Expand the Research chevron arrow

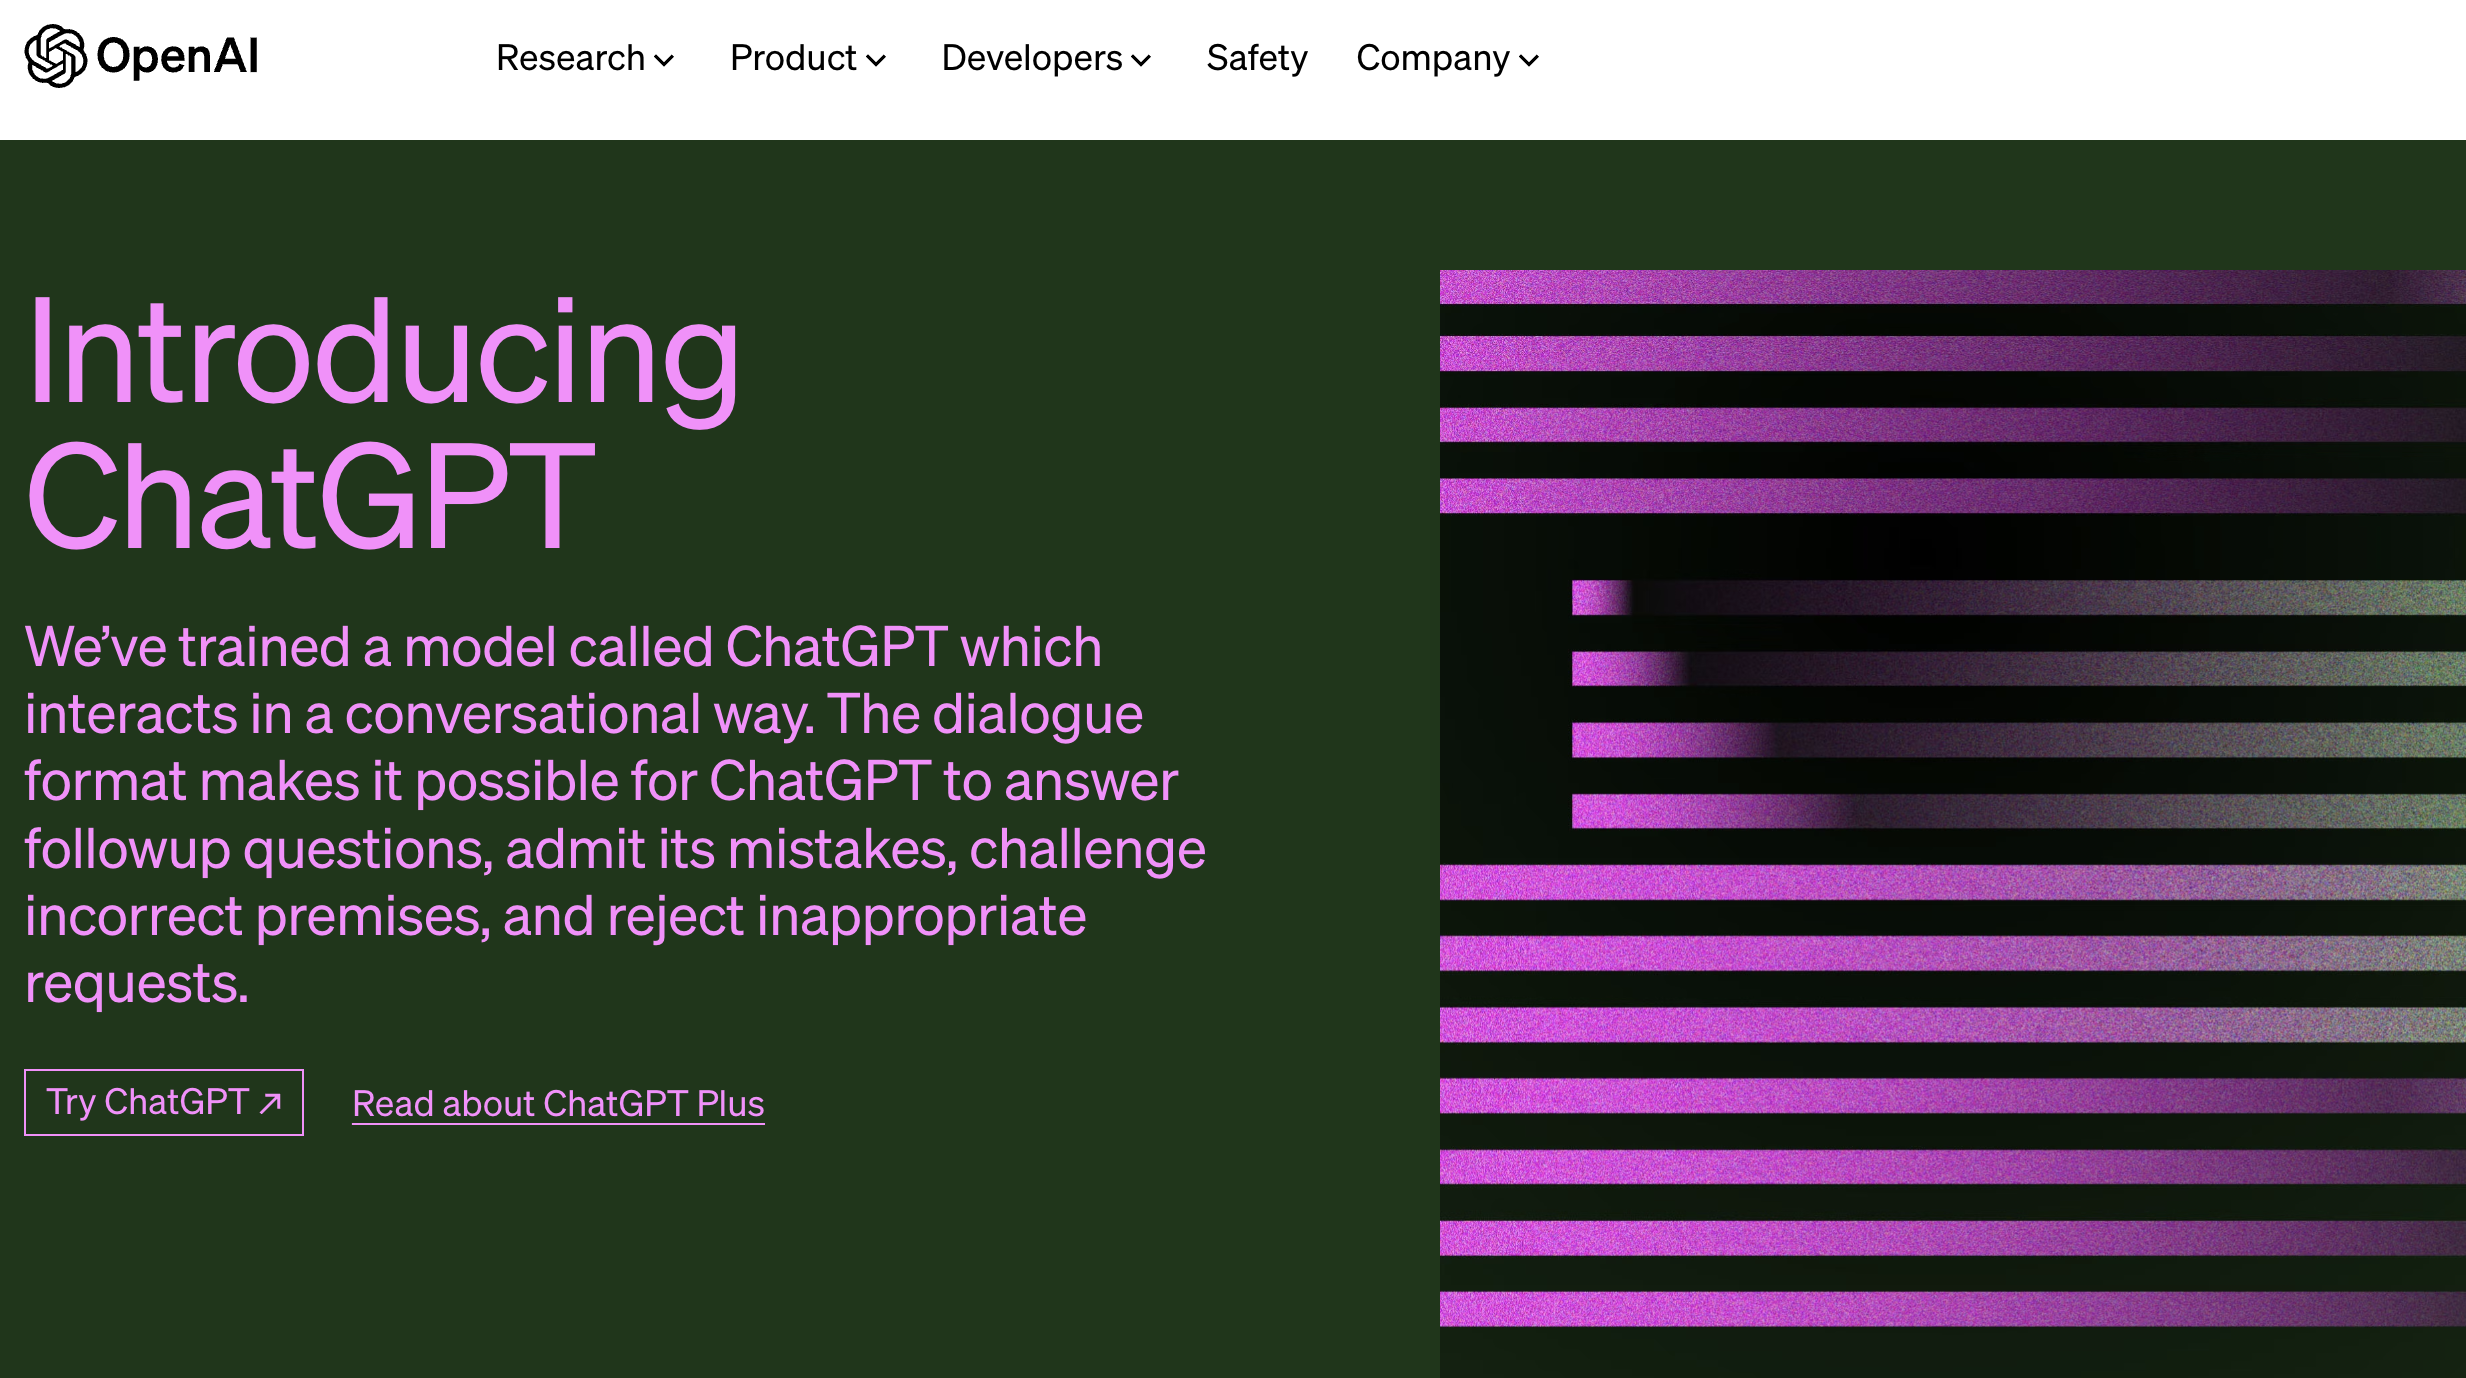tap(664, 60)
